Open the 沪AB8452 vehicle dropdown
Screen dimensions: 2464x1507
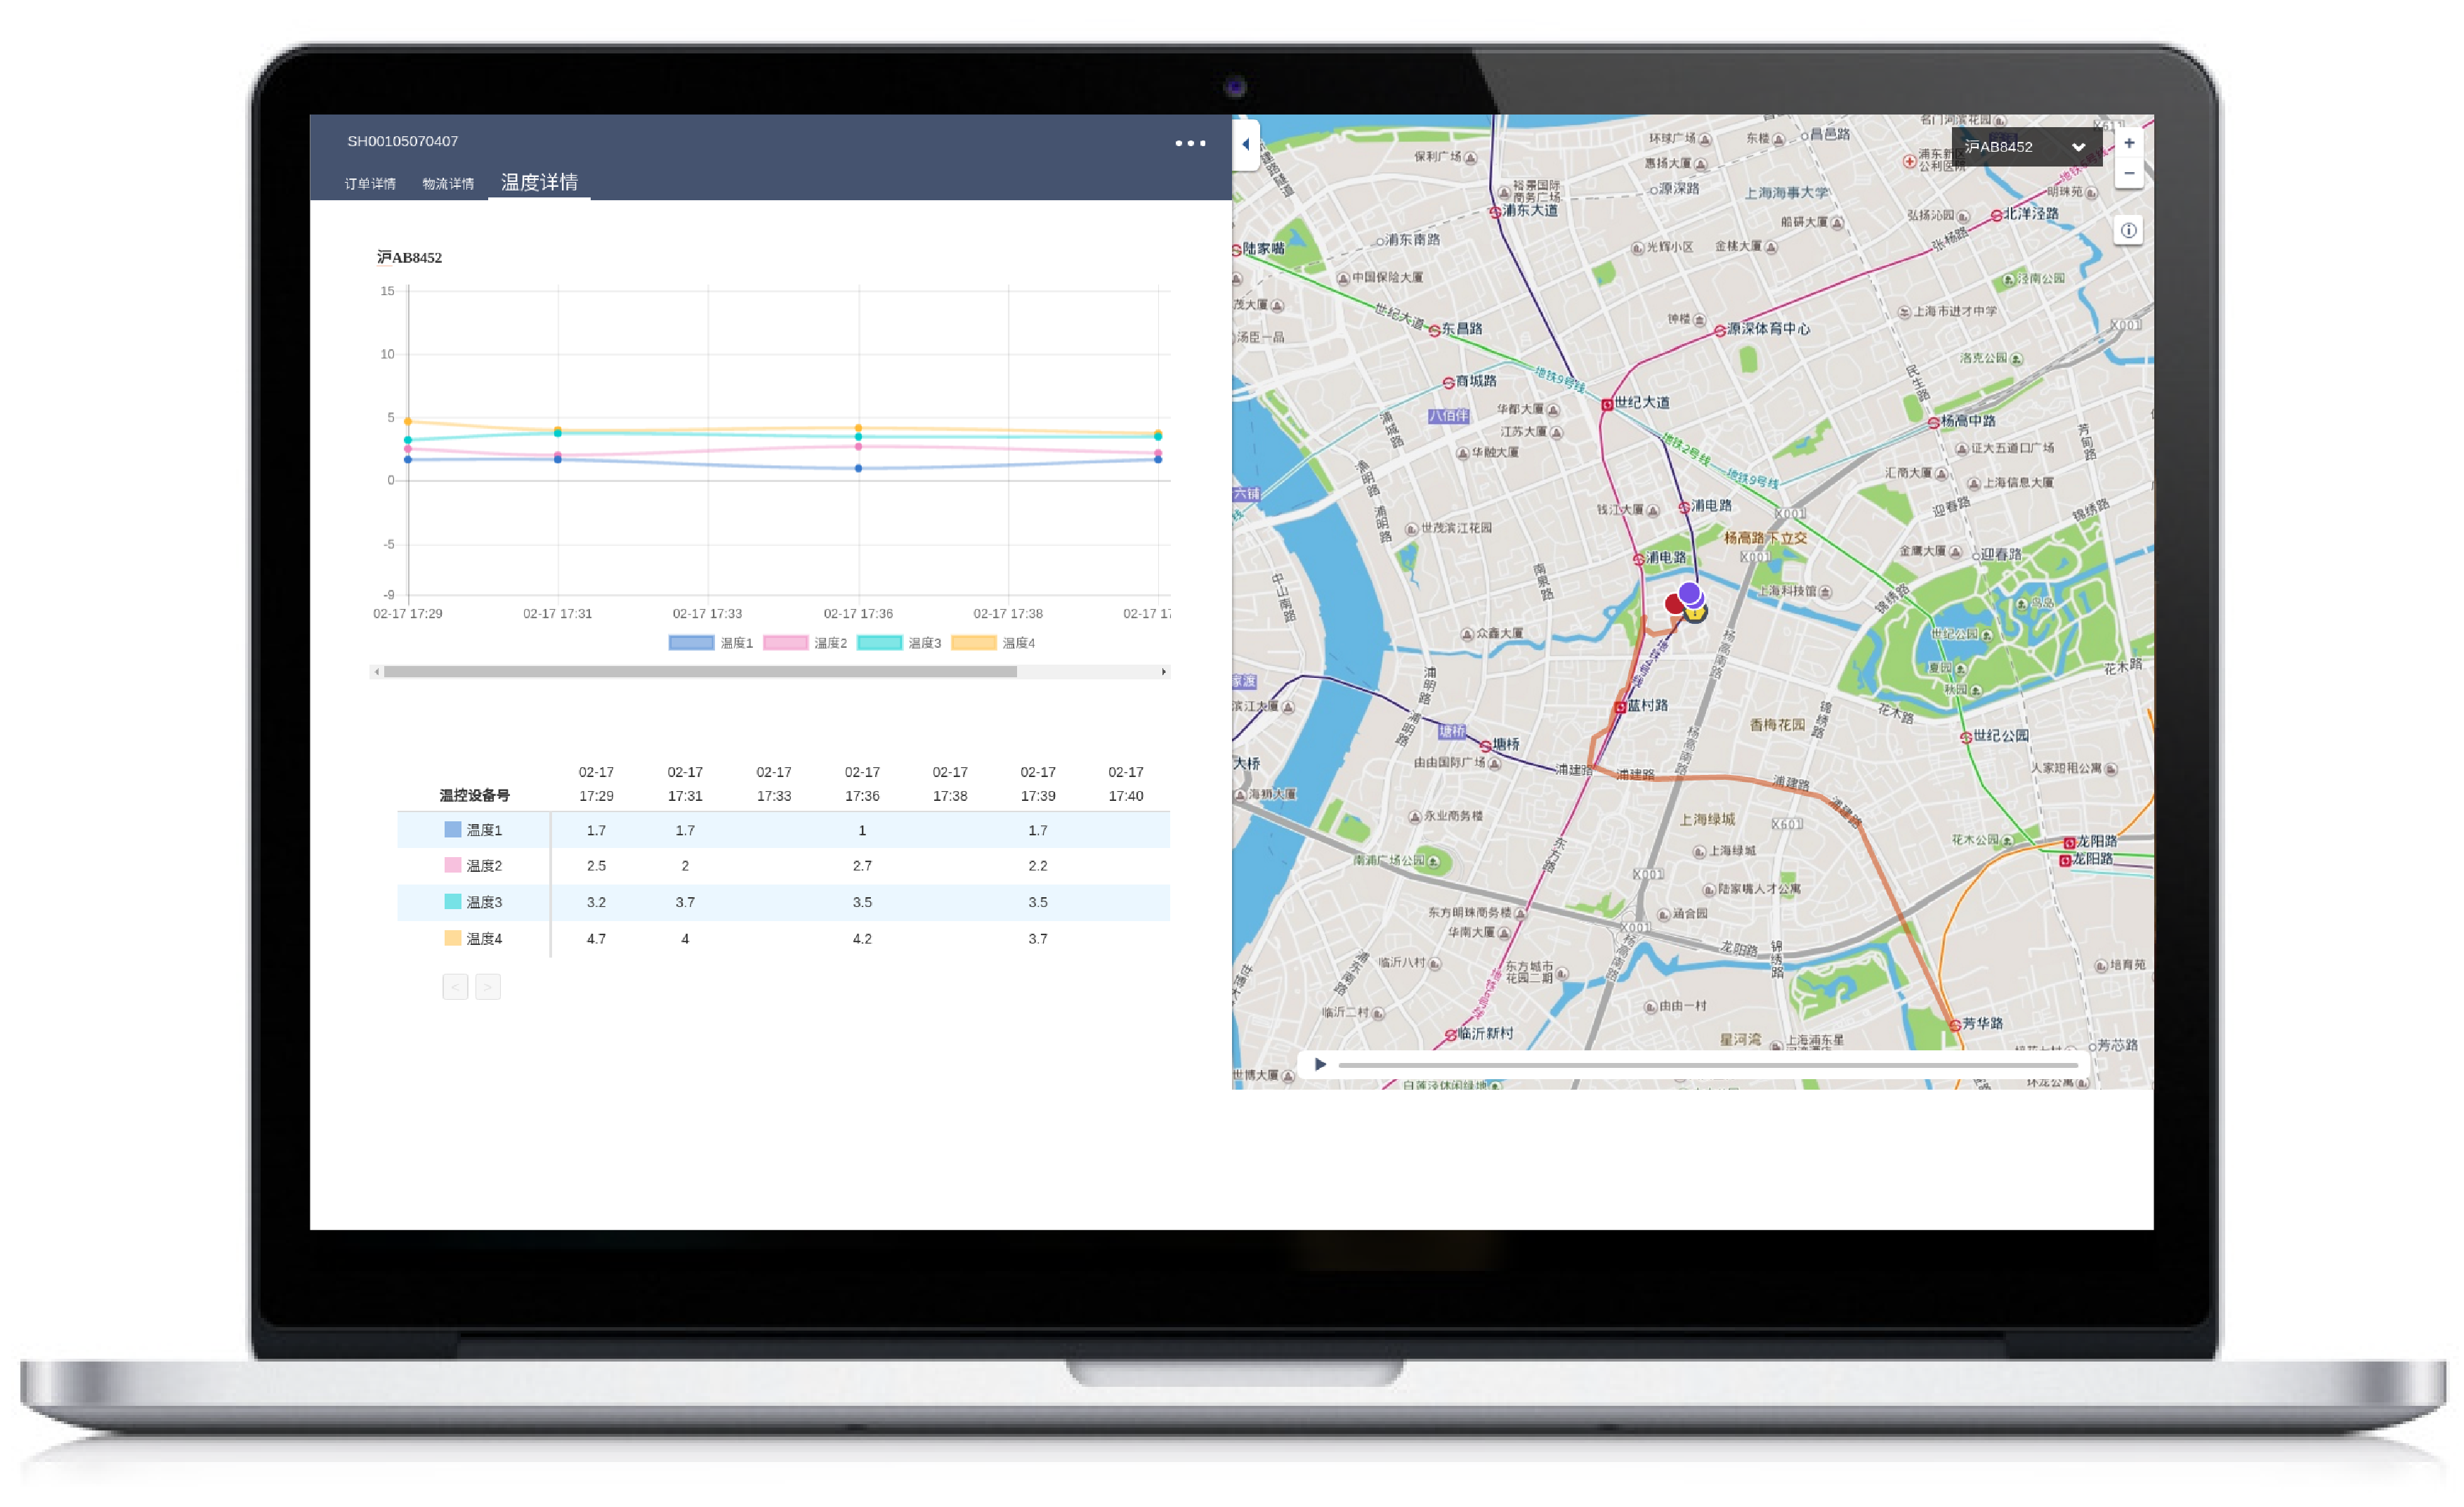[x=2024, y=147]
